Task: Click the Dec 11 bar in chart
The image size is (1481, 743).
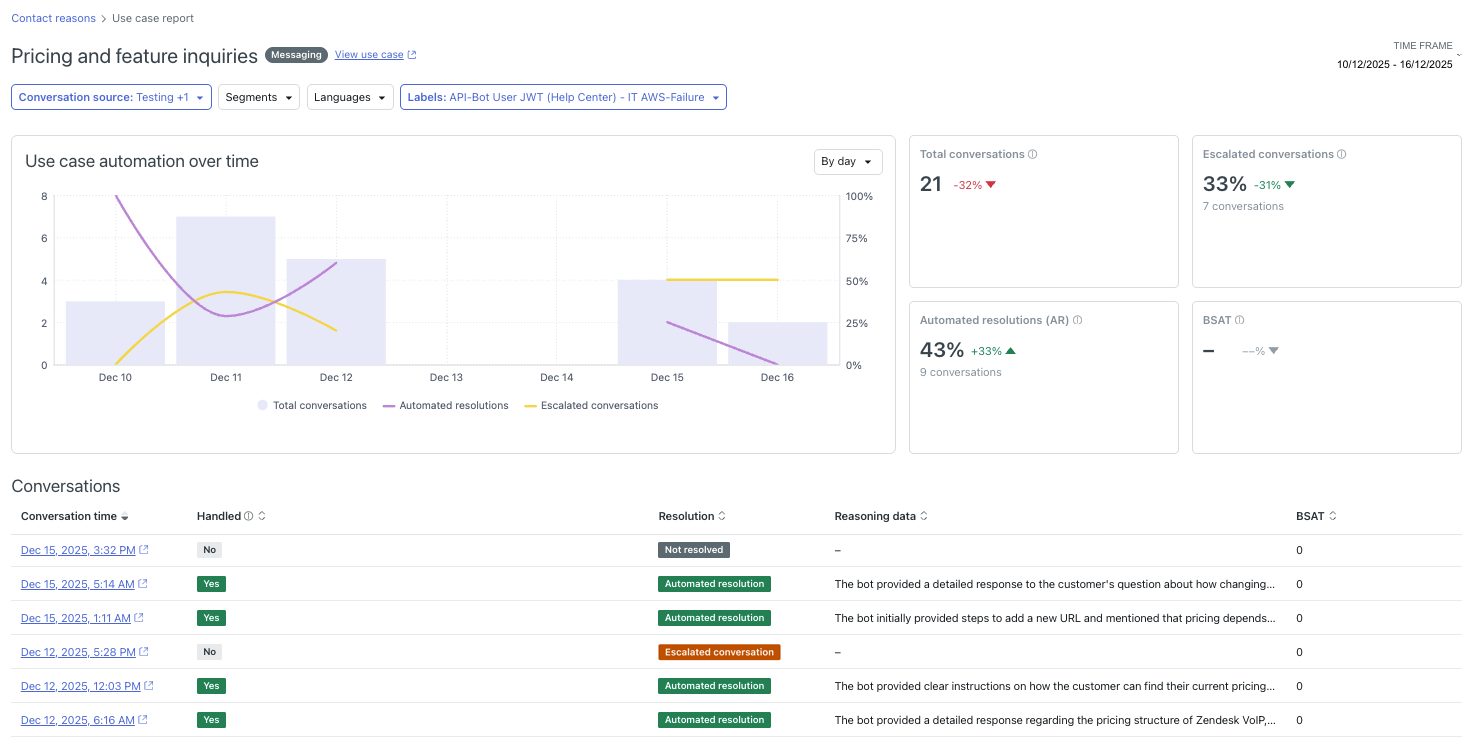Action: point(225,290)
